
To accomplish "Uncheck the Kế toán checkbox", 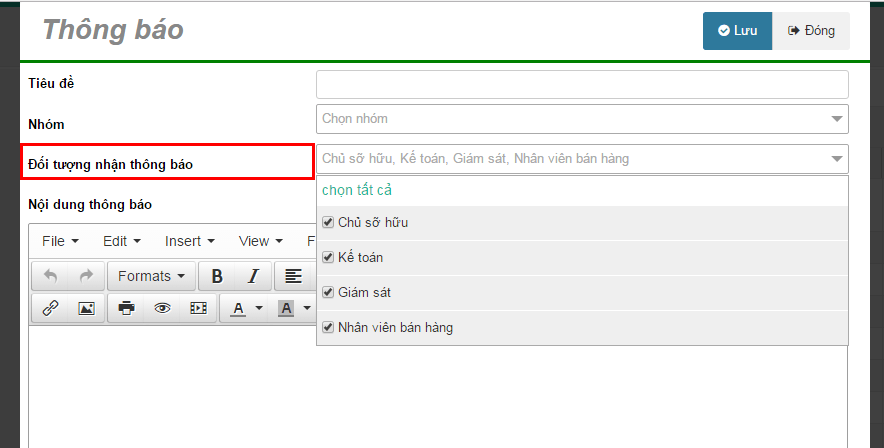I will [x=328, y=258].
